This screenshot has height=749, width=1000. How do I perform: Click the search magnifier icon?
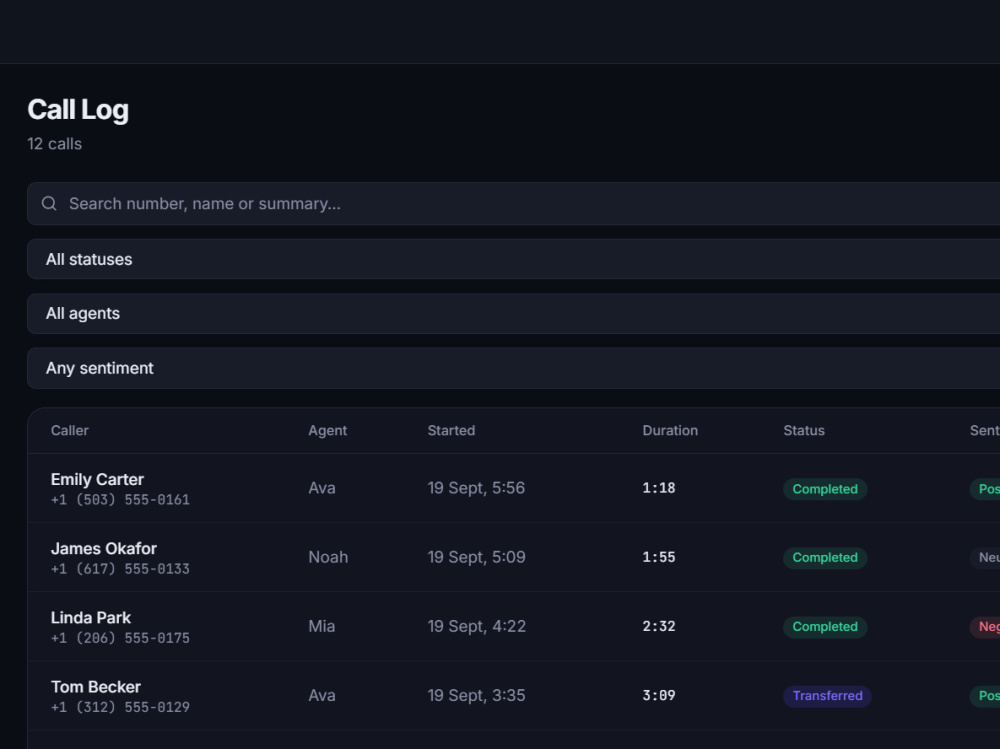tap(49, 204)
